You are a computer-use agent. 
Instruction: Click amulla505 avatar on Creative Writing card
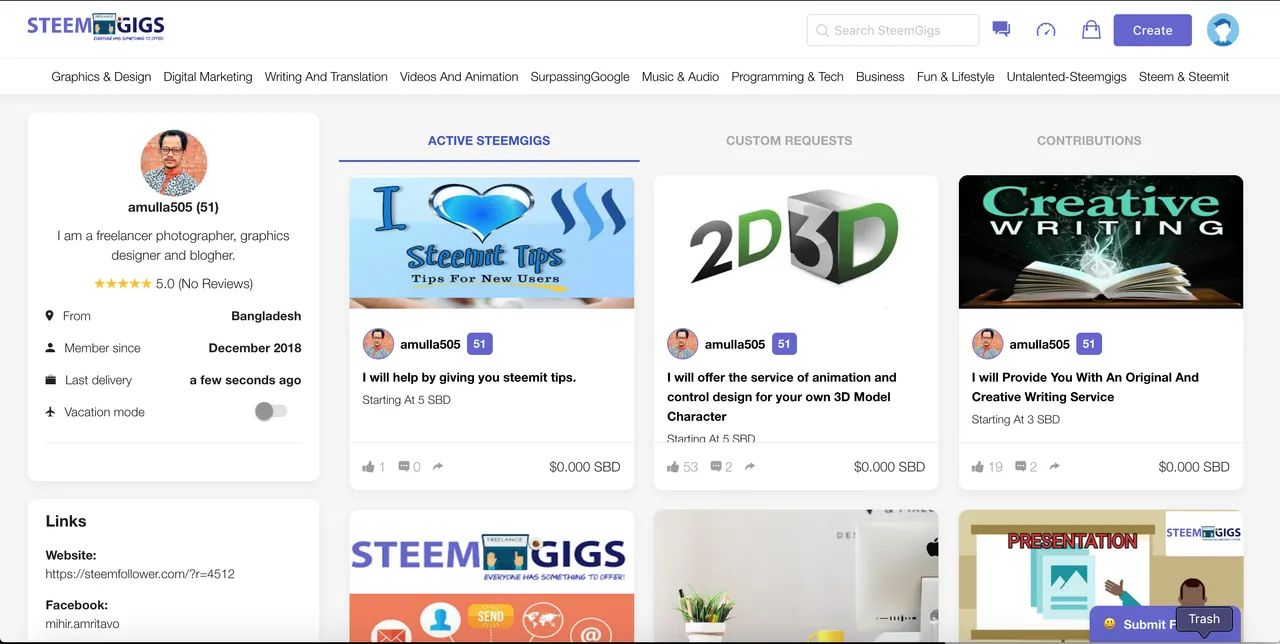[x=988, y=344]
